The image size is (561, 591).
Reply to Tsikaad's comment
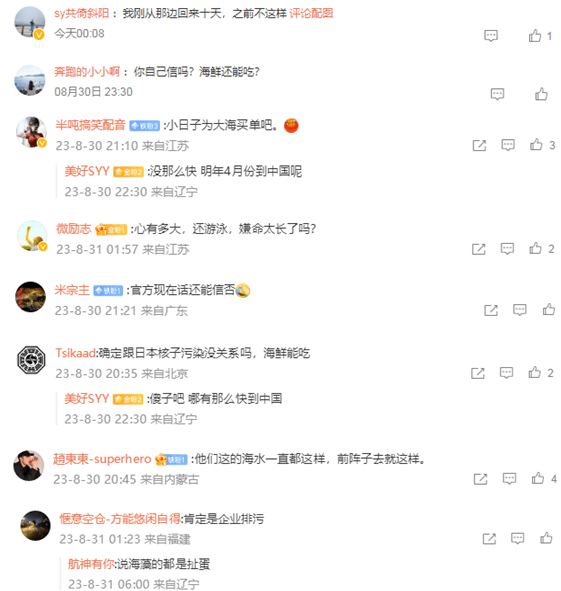[506, 373]
